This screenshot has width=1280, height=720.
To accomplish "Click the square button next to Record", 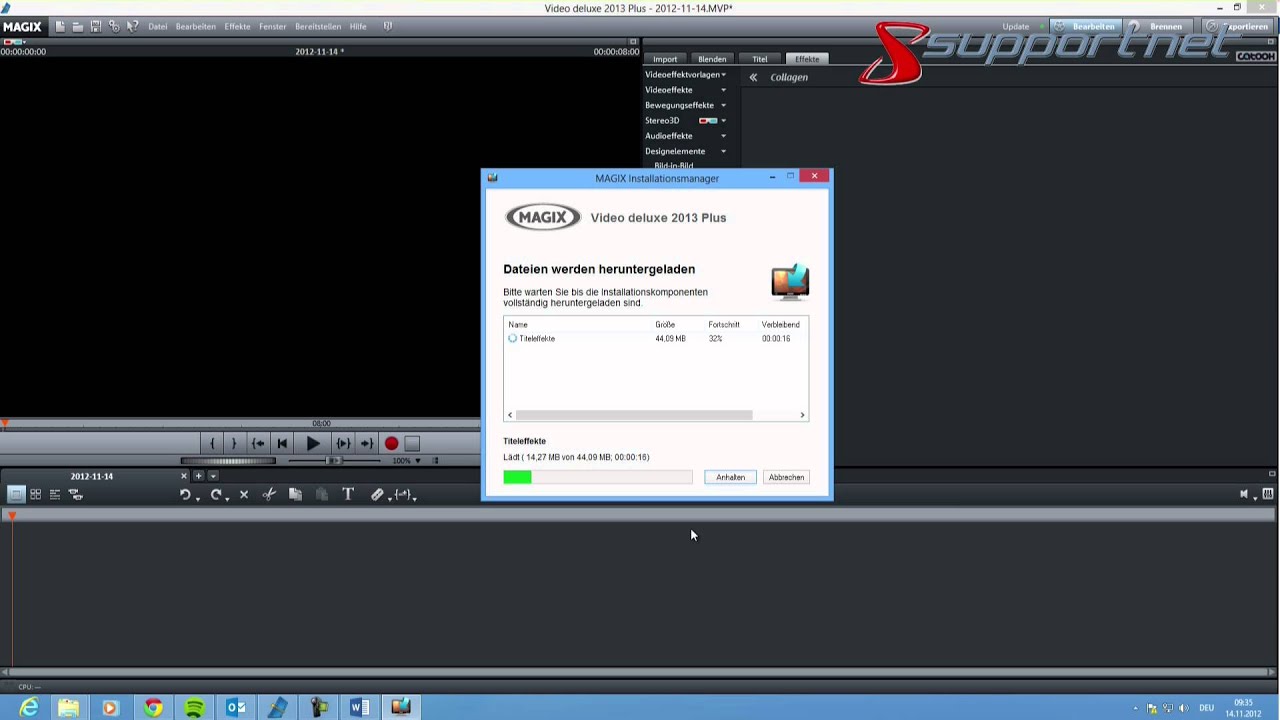I will coord(412,444).
